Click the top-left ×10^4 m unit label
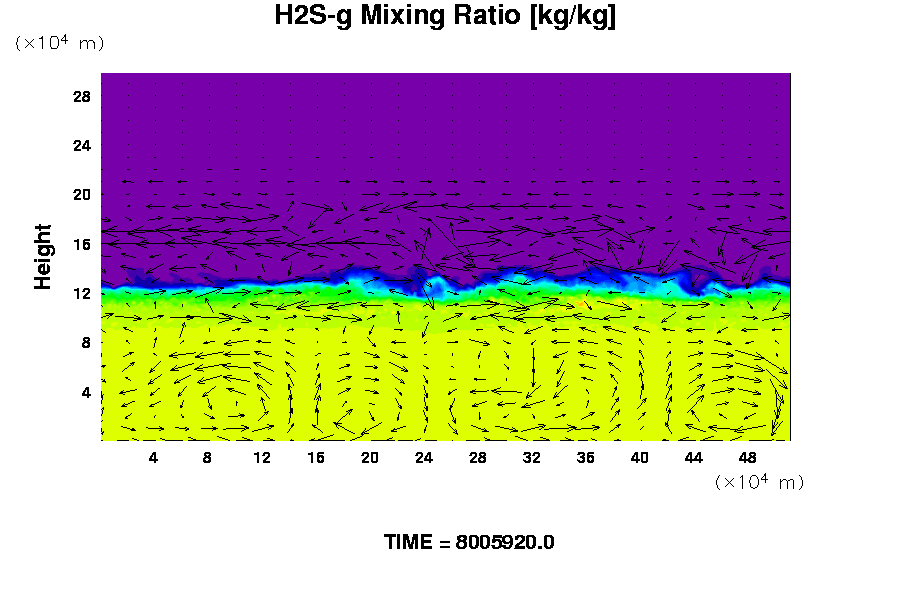900x600 pixels. [59, 43]
